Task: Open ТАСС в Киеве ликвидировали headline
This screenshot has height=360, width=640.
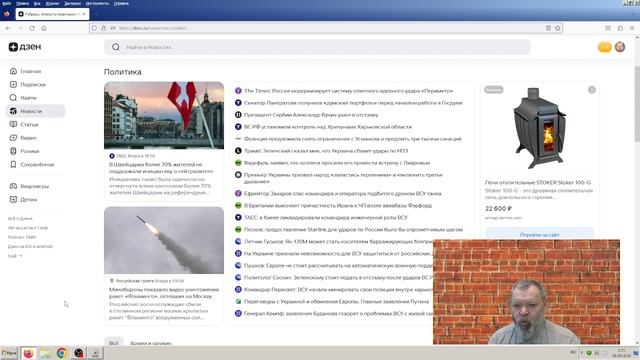Action: (325, 218)
